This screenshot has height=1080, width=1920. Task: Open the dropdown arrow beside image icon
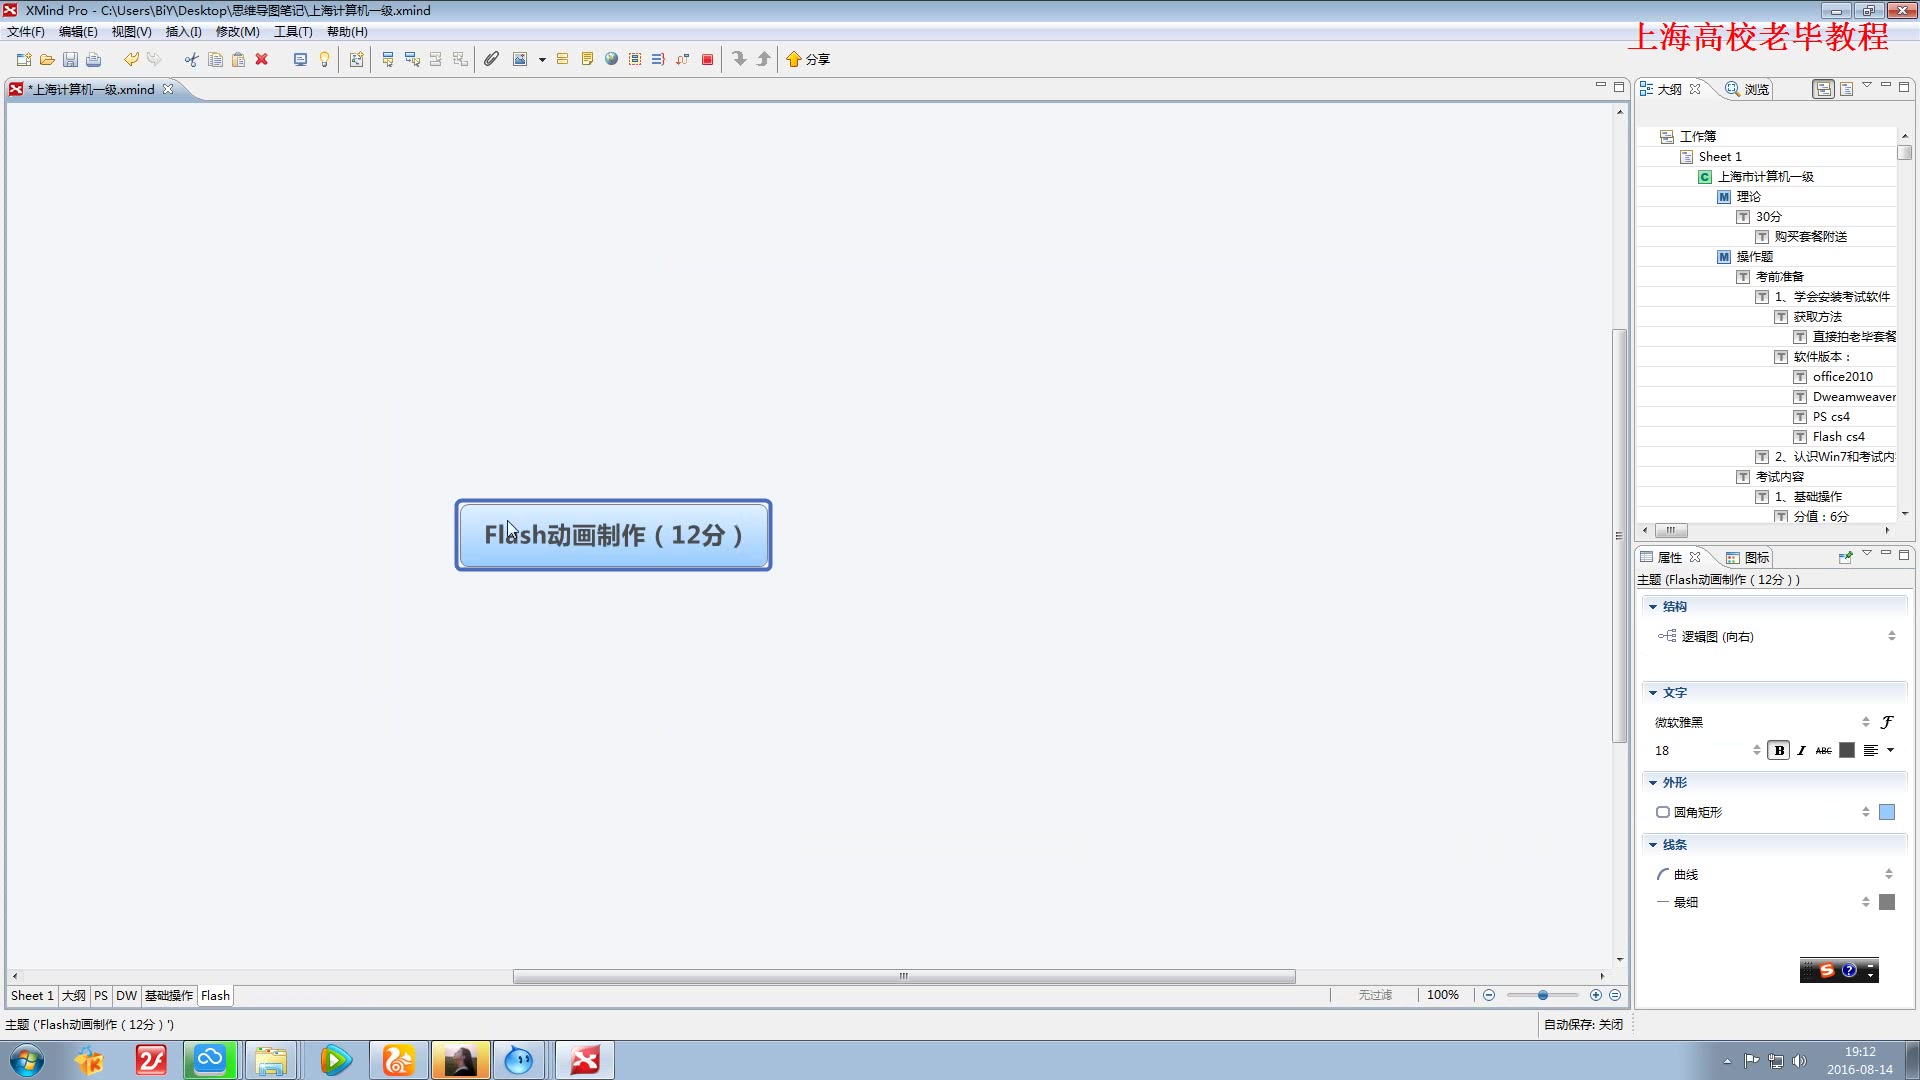(x=542, y=59)
